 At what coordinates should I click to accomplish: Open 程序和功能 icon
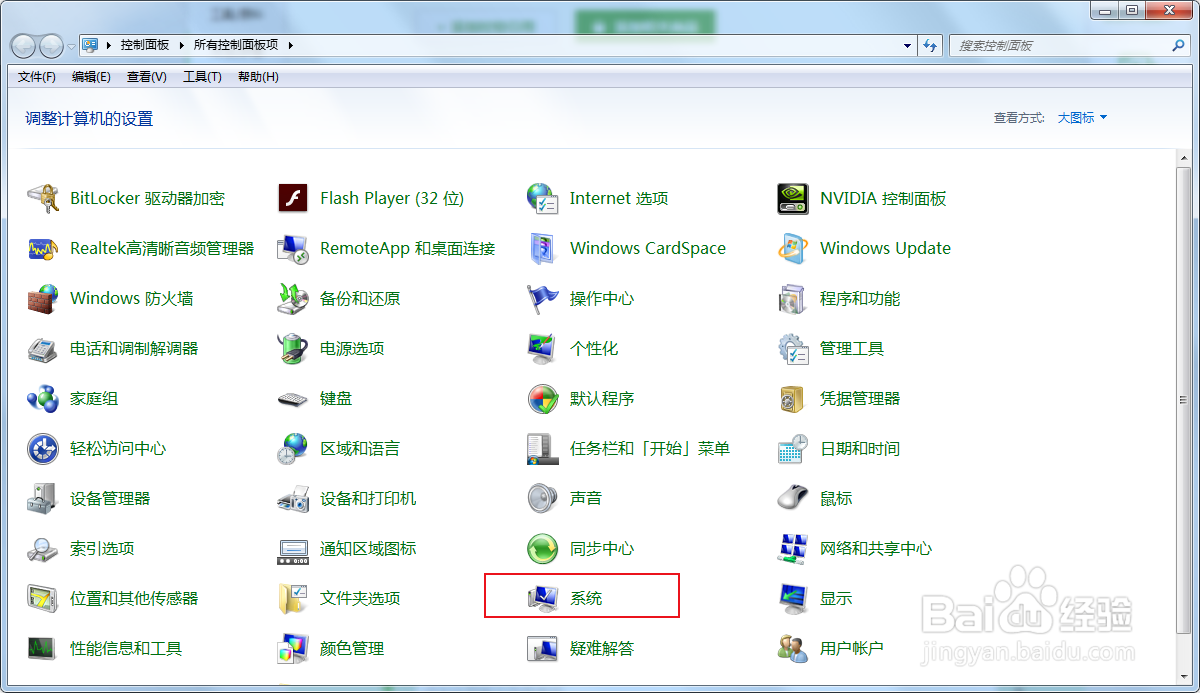793,298
